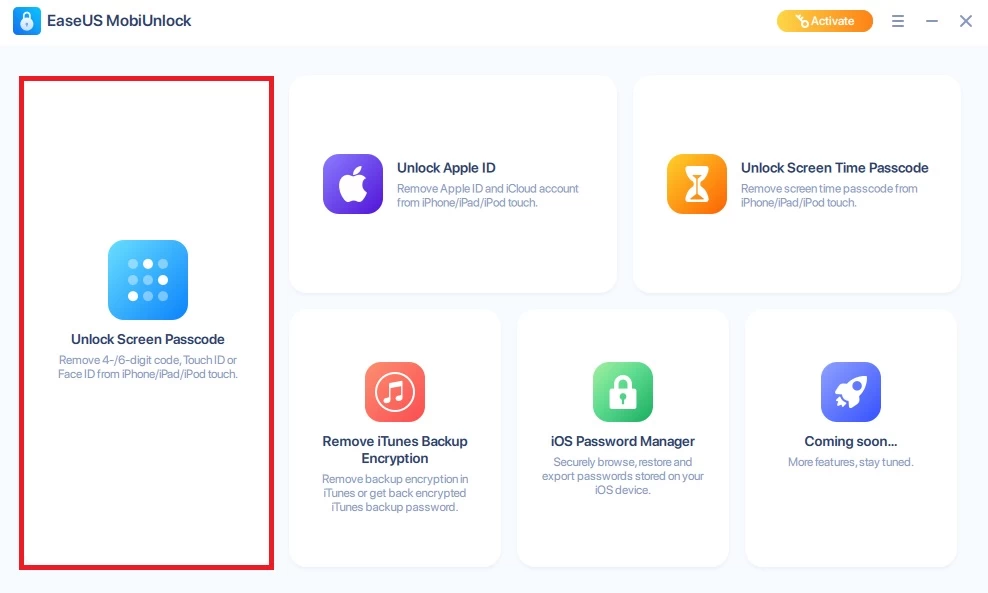The width and height of the screenshot is (988, 593).
Task: Click 'Remove backup encryption in iTunes' description
Action: [394, 493]
